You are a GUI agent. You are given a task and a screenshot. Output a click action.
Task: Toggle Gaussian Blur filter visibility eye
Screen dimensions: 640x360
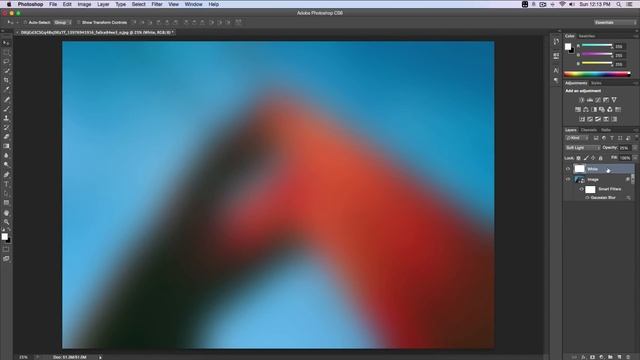pos(587,198)
